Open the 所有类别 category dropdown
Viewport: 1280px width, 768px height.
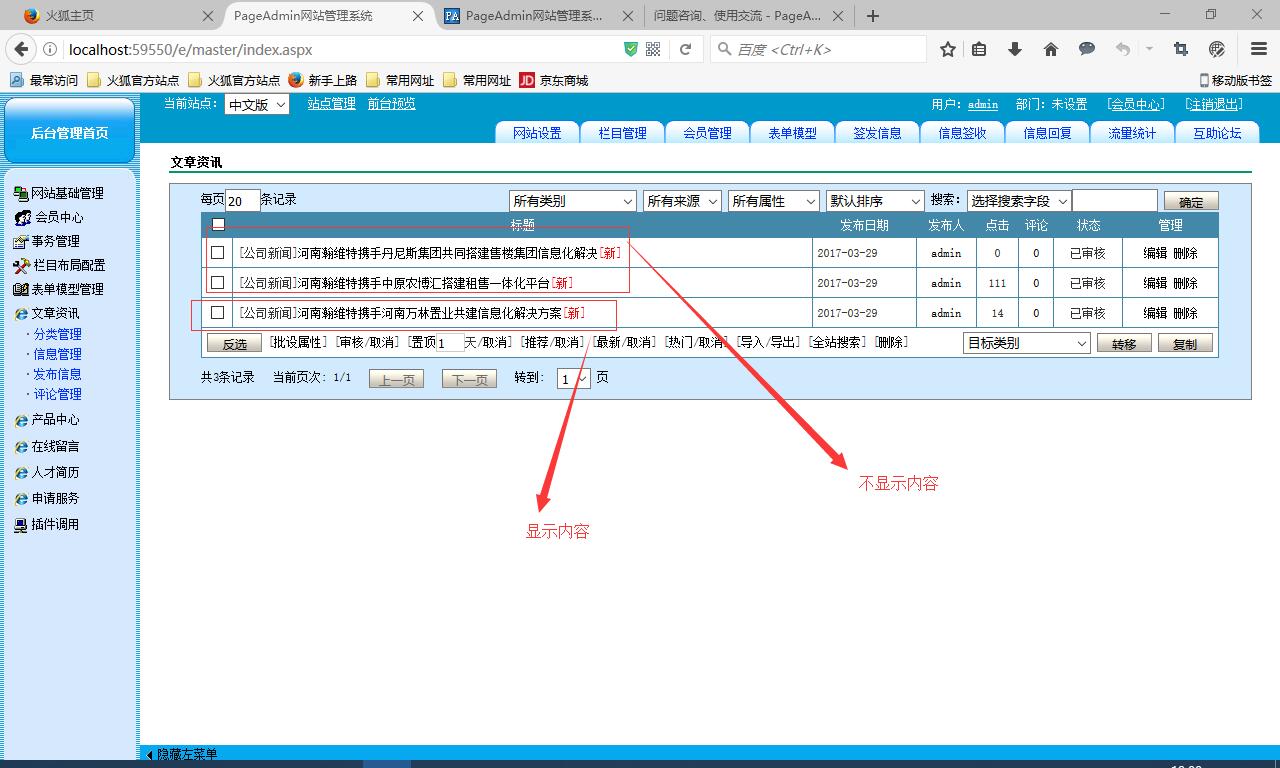(572, 201)
